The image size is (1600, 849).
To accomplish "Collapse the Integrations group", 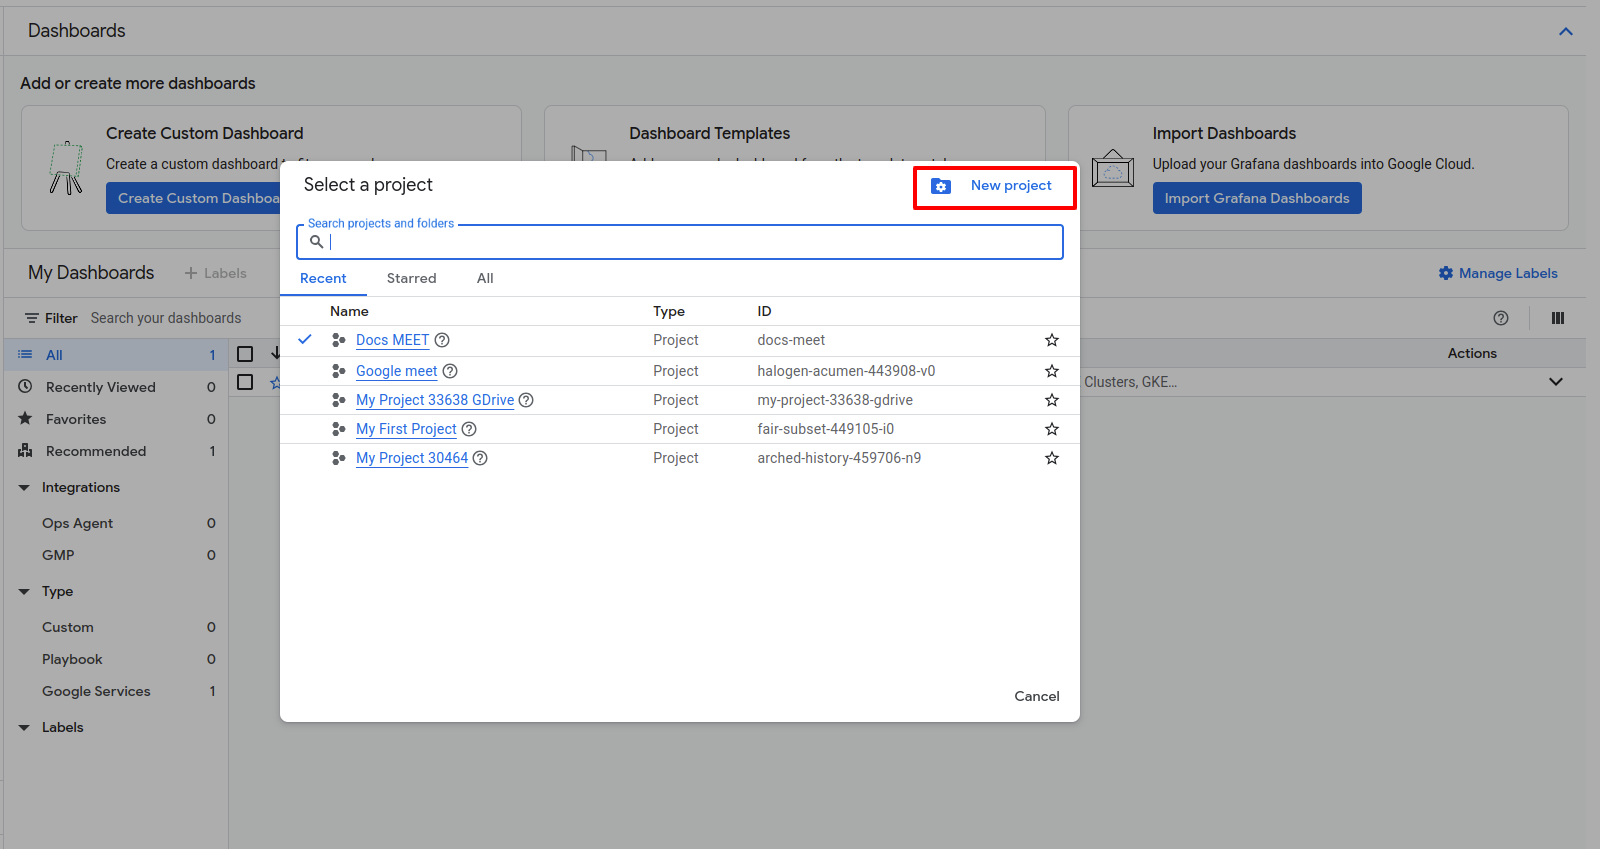I will [24, 488].
